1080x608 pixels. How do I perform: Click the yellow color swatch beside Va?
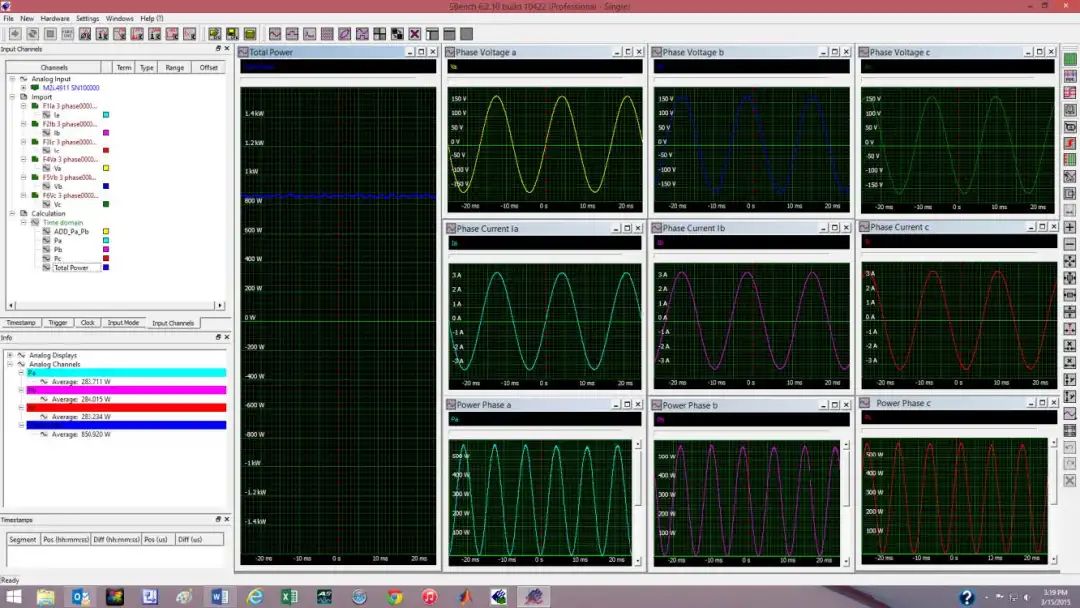pos(106,168)
